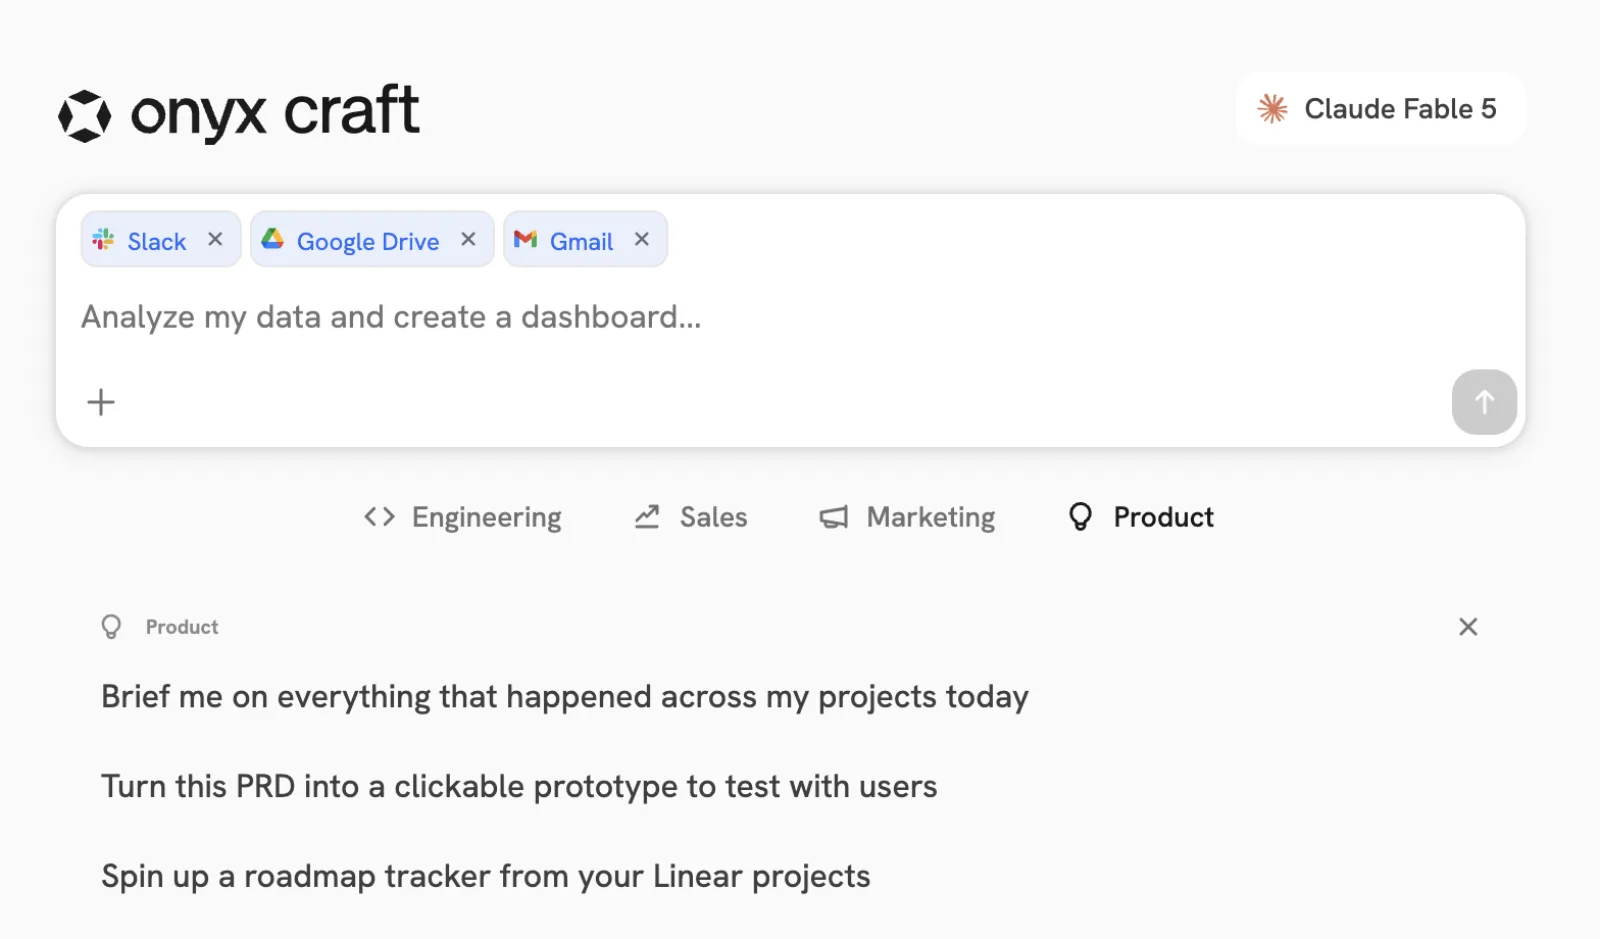Remove the Google Drive source chip
This screenshot has width=1600, height=939.
pos(468,239)
